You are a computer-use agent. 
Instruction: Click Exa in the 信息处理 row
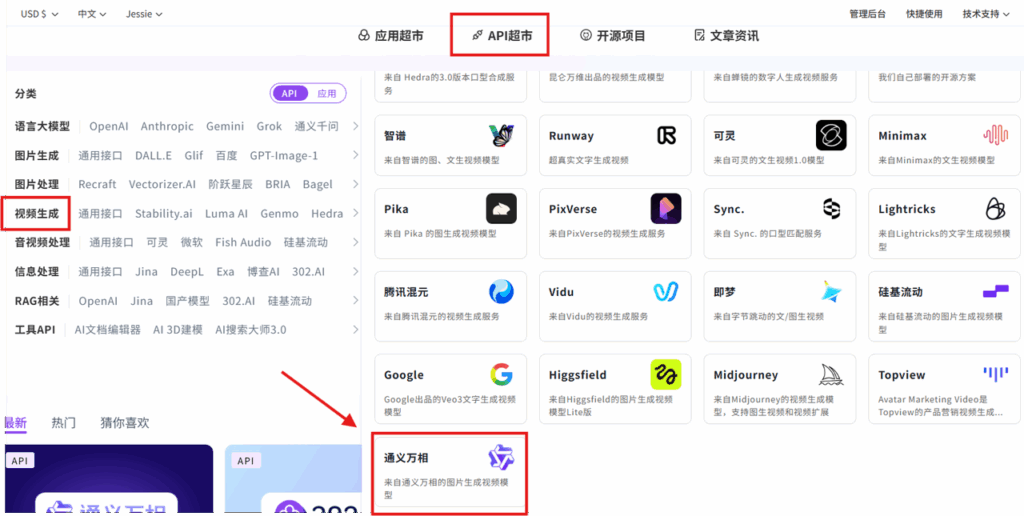click(225, 271)
